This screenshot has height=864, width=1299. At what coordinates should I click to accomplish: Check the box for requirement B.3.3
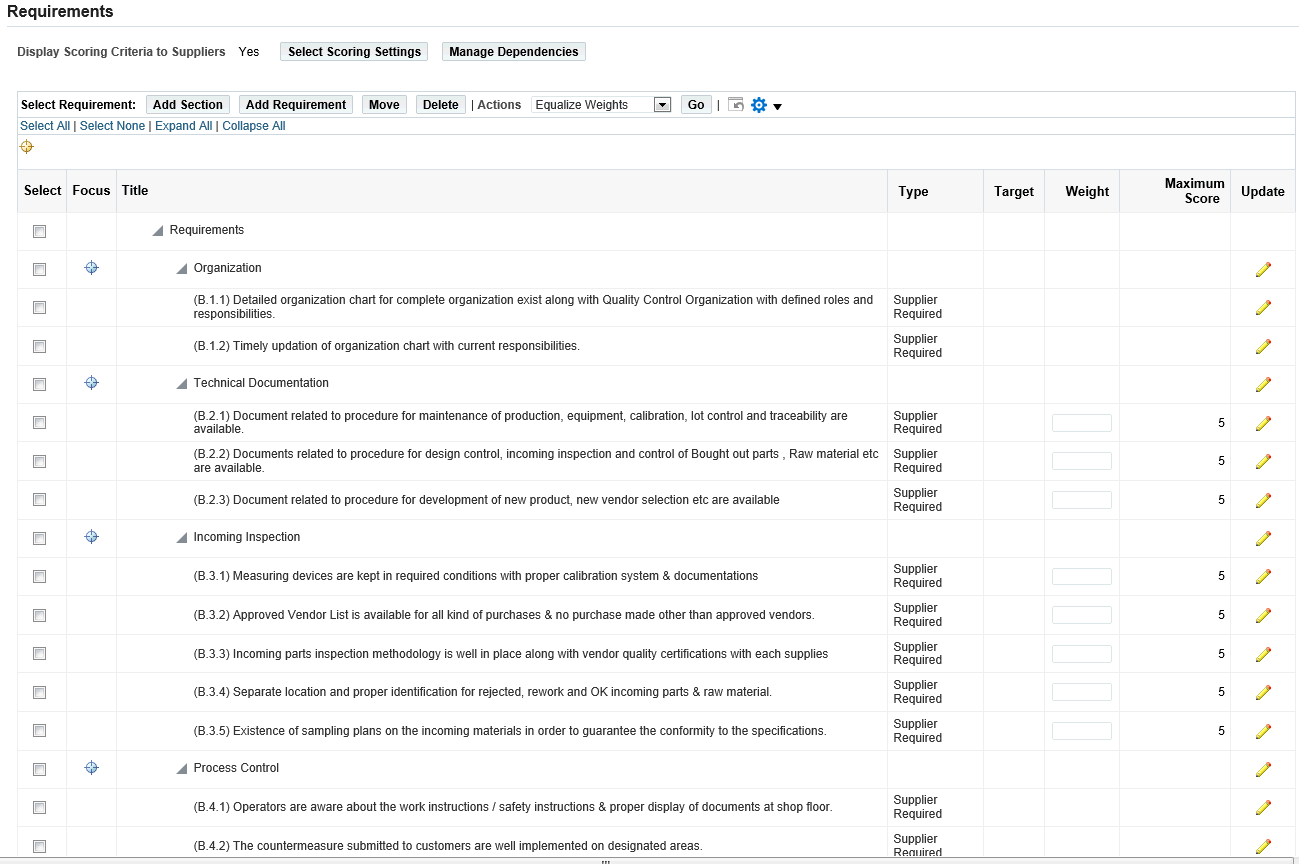coord(39,653)
